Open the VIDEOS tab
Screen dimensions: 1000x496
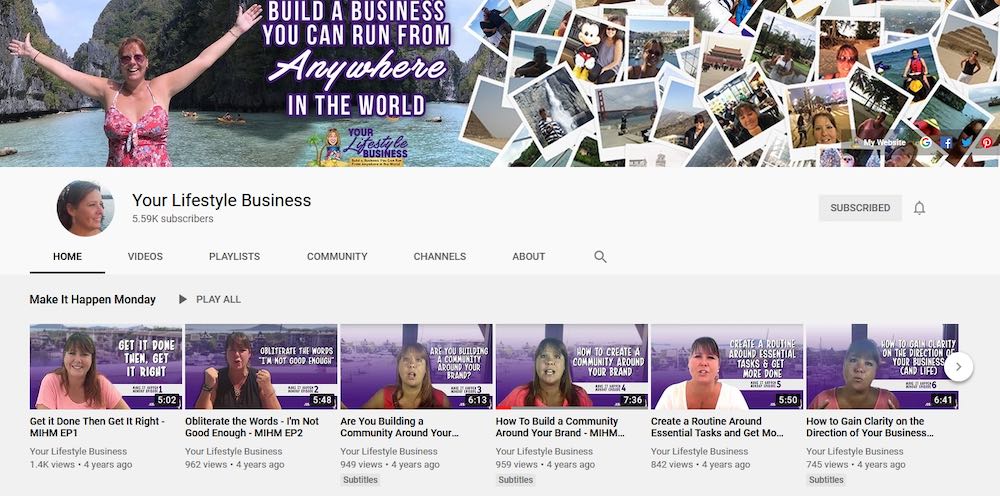click(145, 257)
